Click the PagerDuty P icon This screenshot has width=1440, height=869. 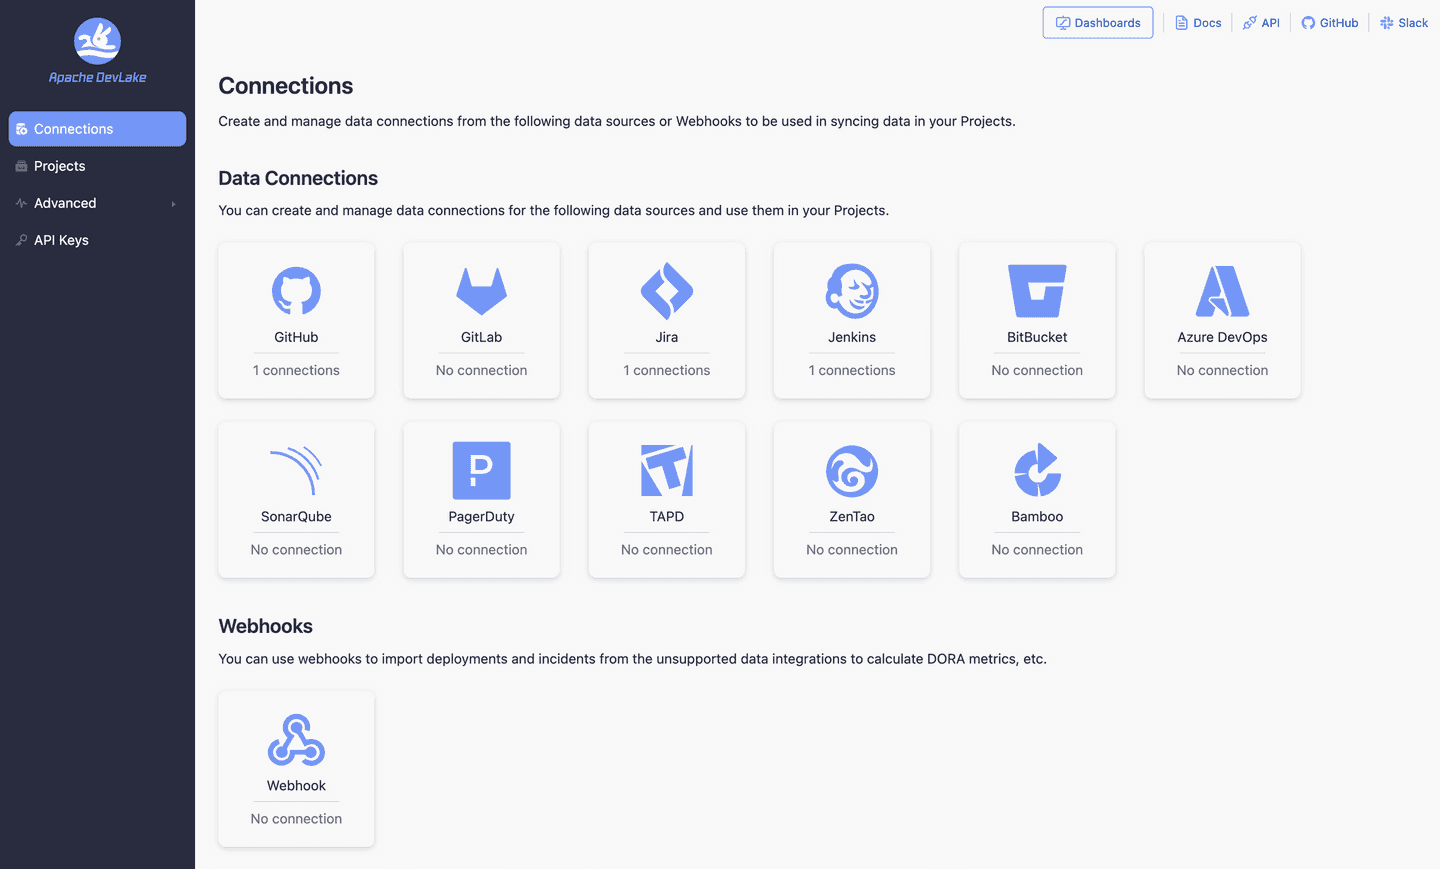(481, 470)
